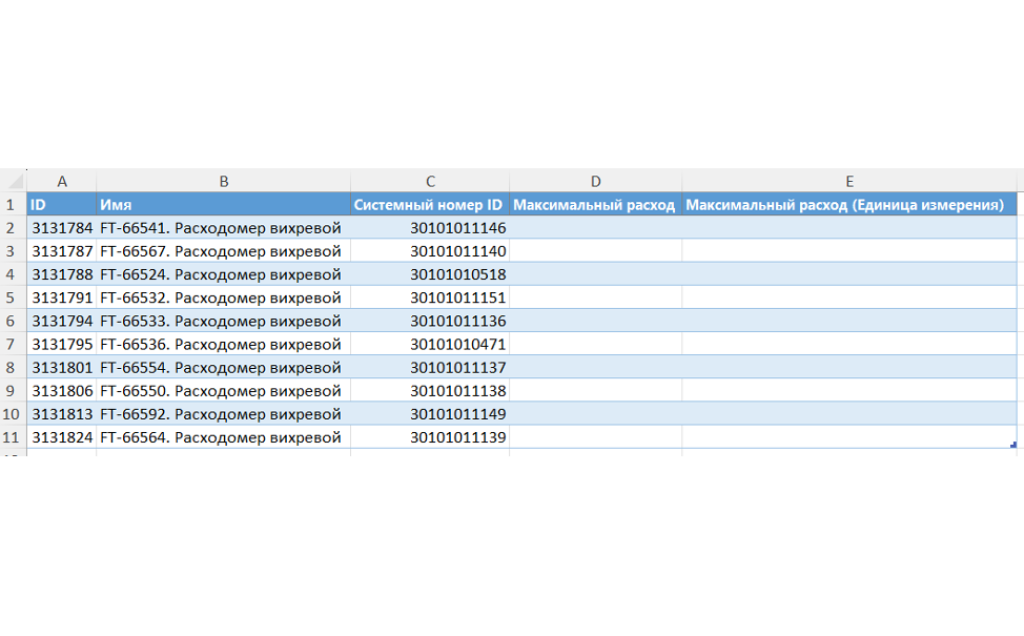Click the 'Системный номер ID' header cell
Viewport: 1024px width, 636px height.
tap(430, 204)
